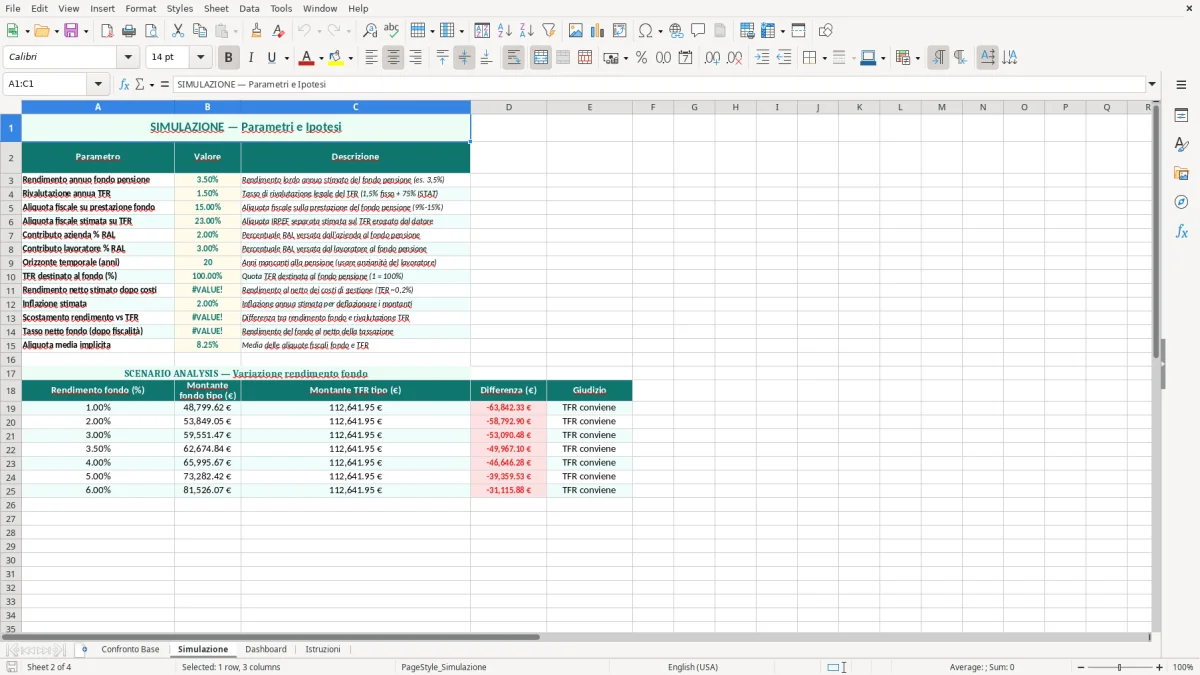Click the 100% zoom level
This screenshot has height=675, width=1200.
[1183, 667]
